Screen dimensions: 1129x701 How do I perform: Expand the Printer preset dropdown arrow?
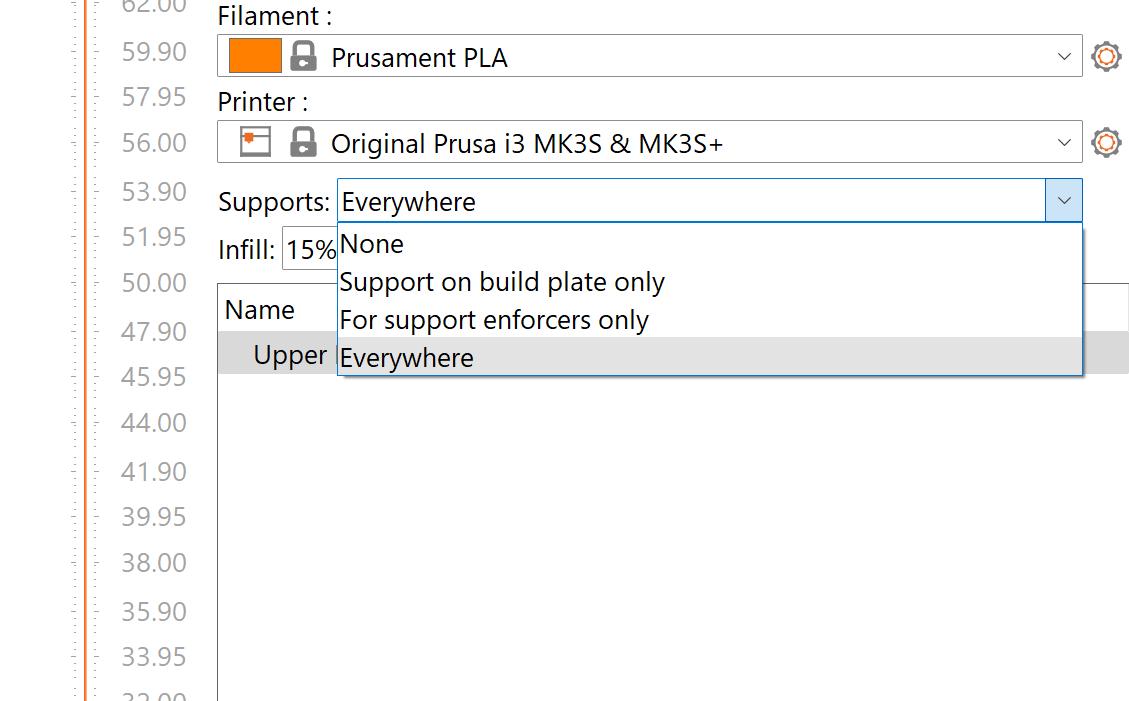click(x=1064, y=142)
